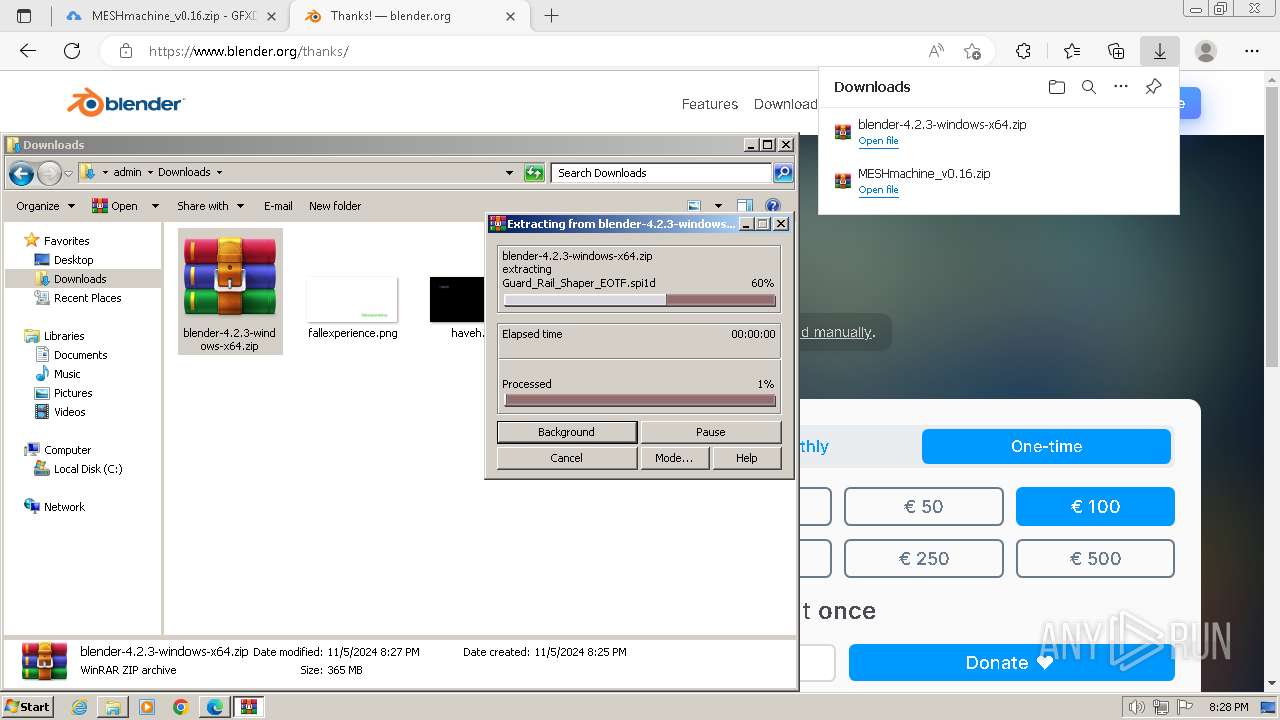
Task: Search downloads in Edge panel
Action: coord(1089,87)
